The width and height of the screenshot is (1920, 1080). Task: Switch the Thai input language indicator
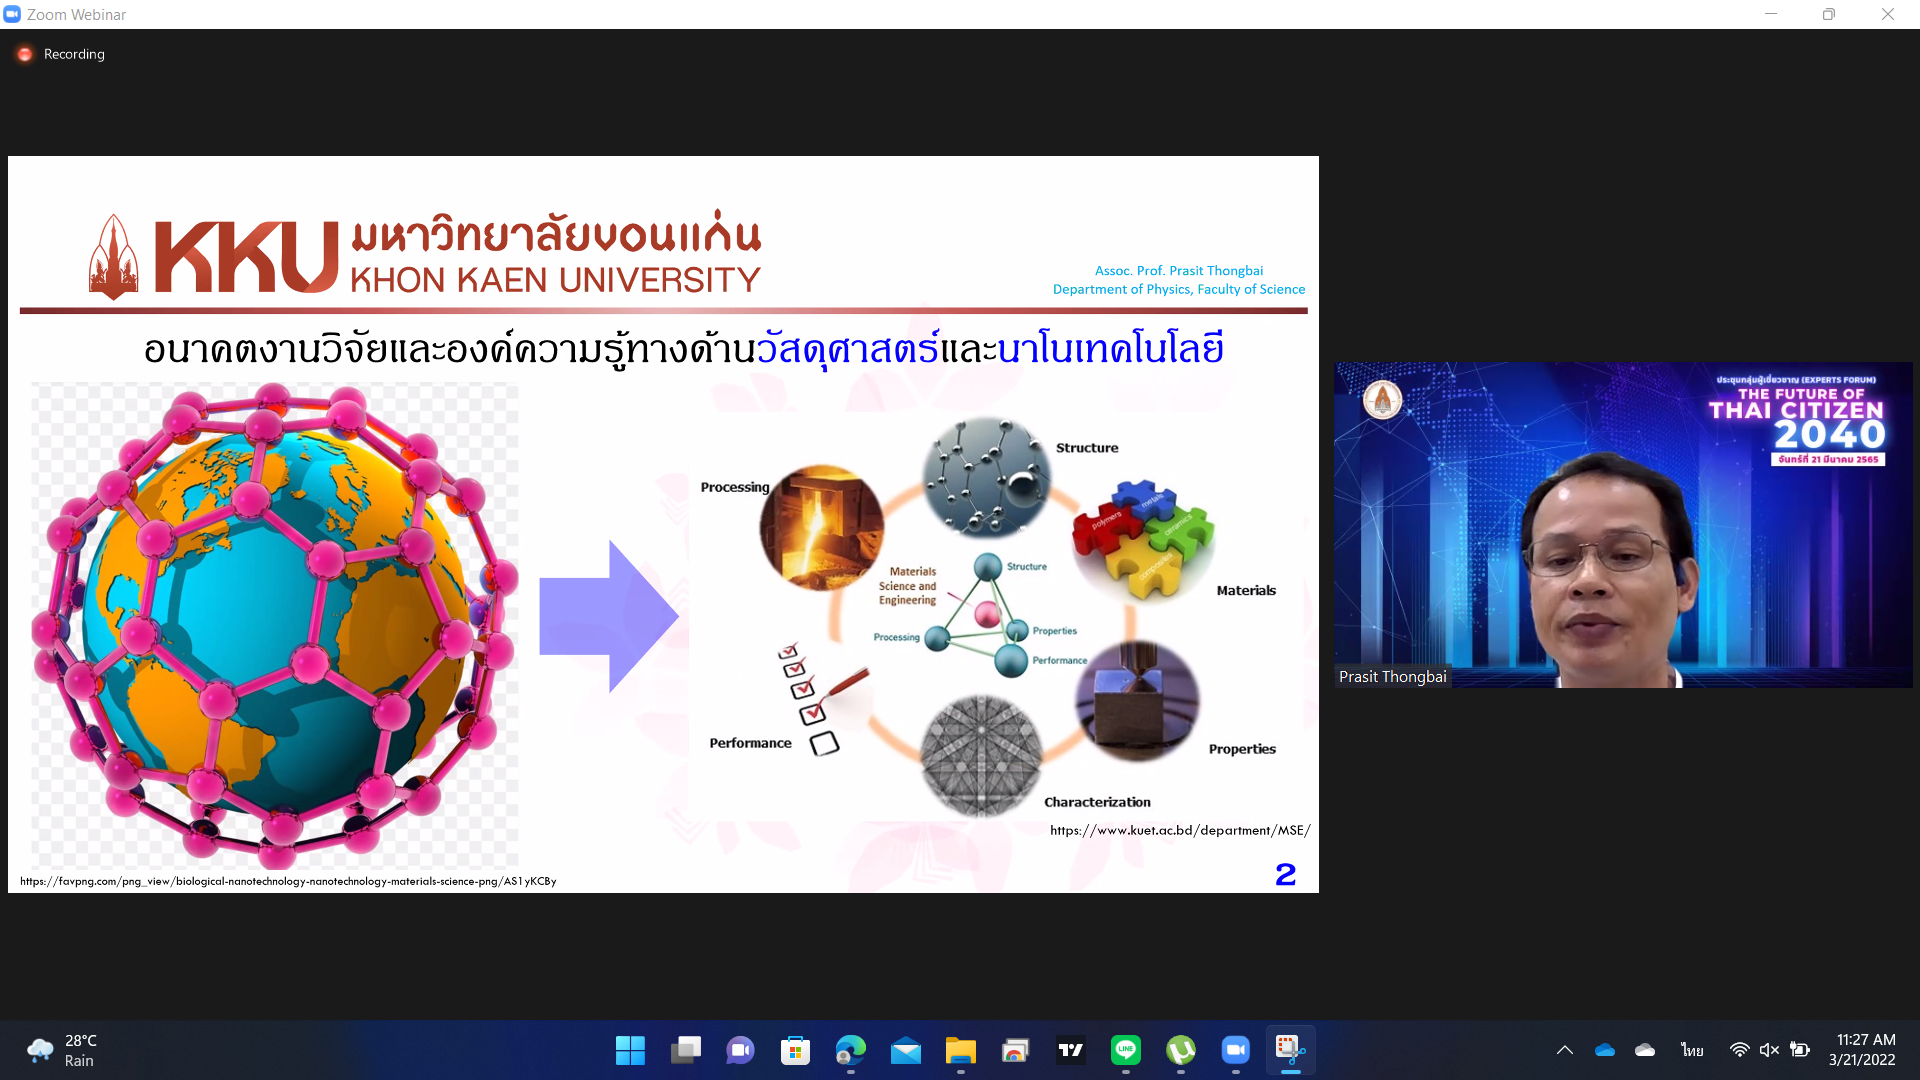[1692, 1050]
